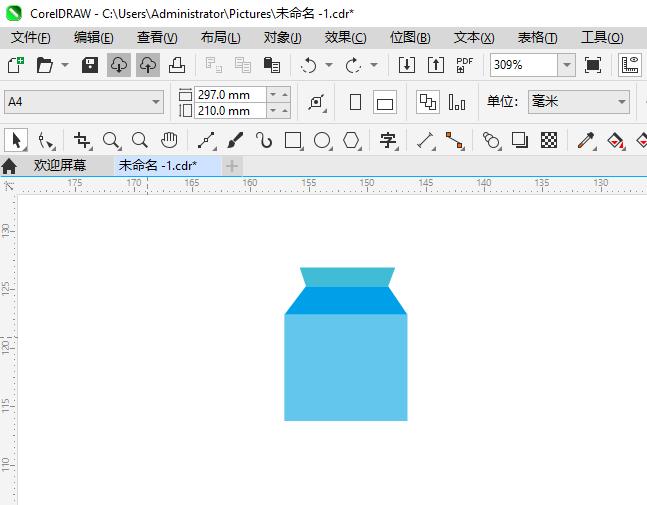The width and height of the screenshot is (647, 505).
Task: Click the Full-screen preview icon
Action: point(593,65)
